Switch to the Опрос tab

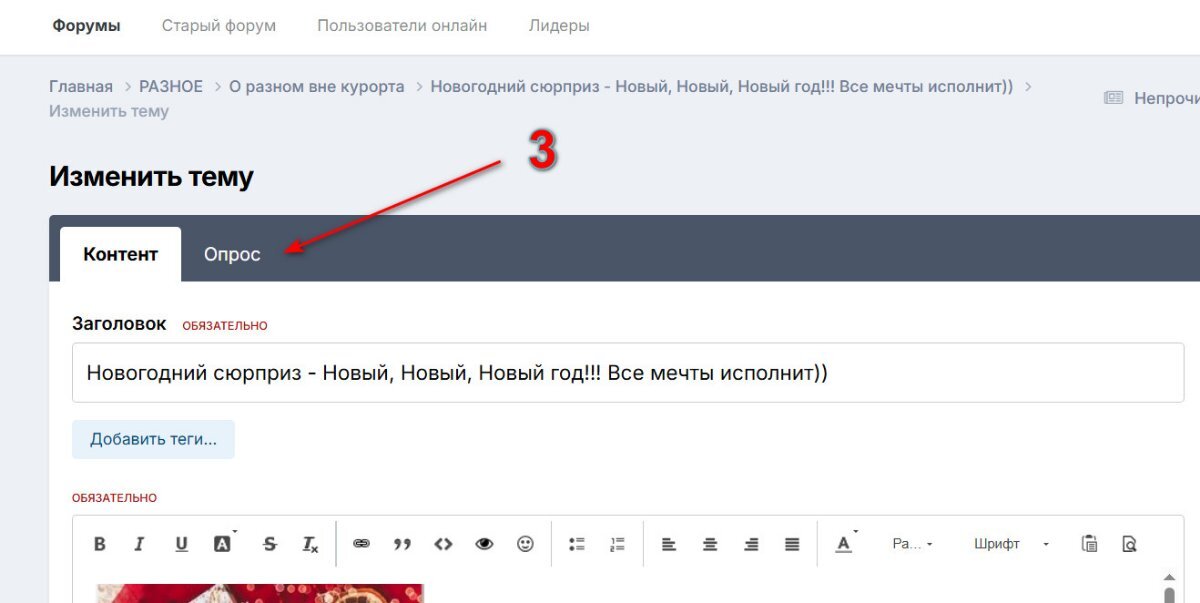(x=232, y=255)
